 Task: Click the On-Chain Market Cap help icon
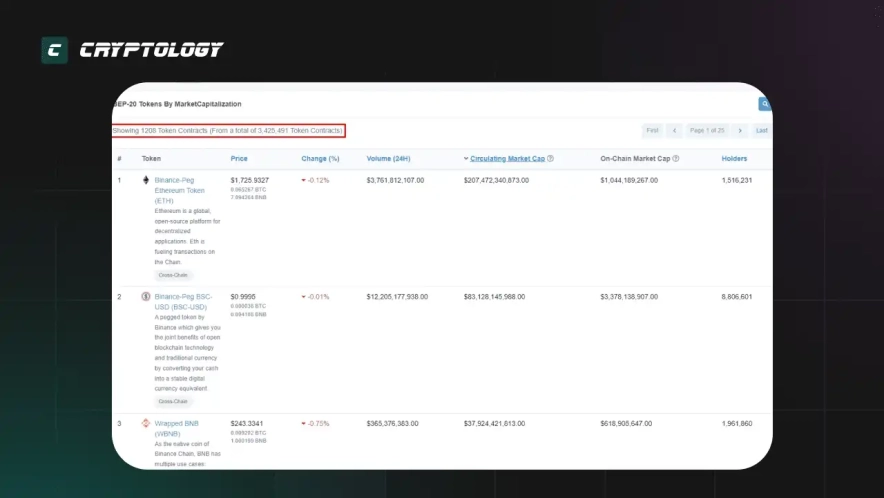pos(675,158)
